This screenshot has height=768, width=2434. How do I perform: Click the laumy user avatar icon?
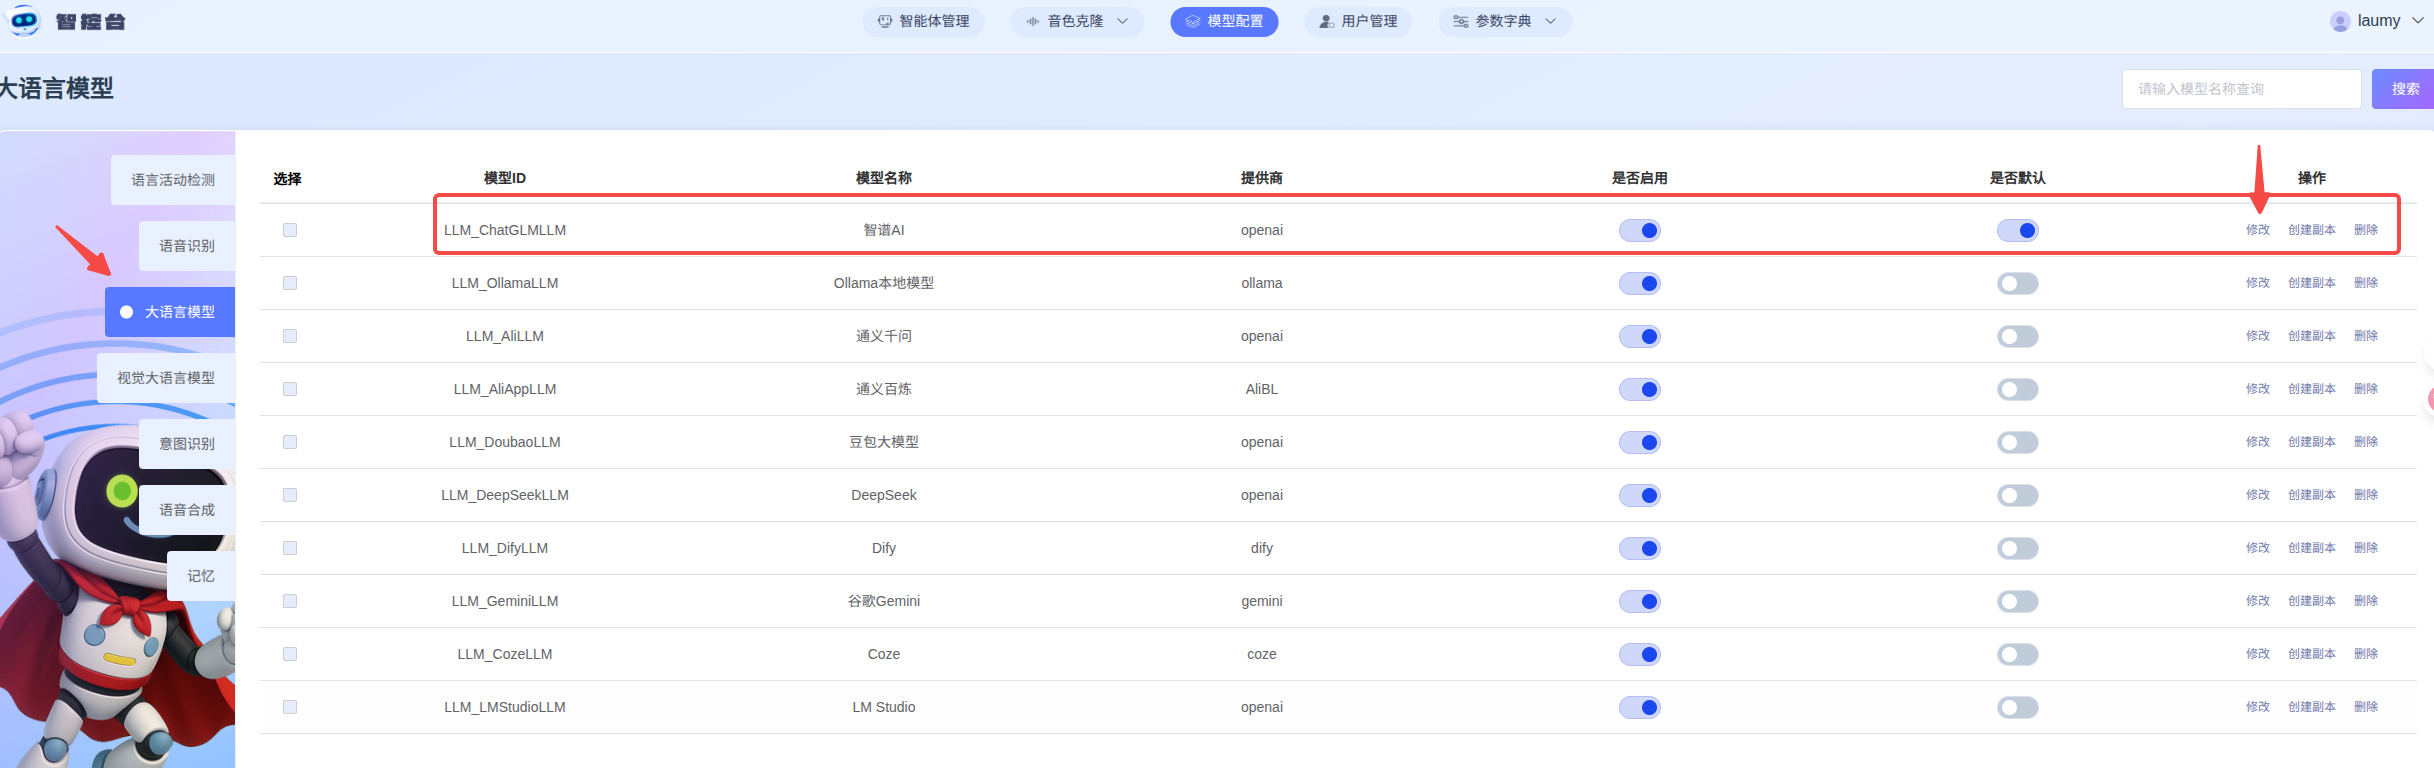(x=2340, y=21)
